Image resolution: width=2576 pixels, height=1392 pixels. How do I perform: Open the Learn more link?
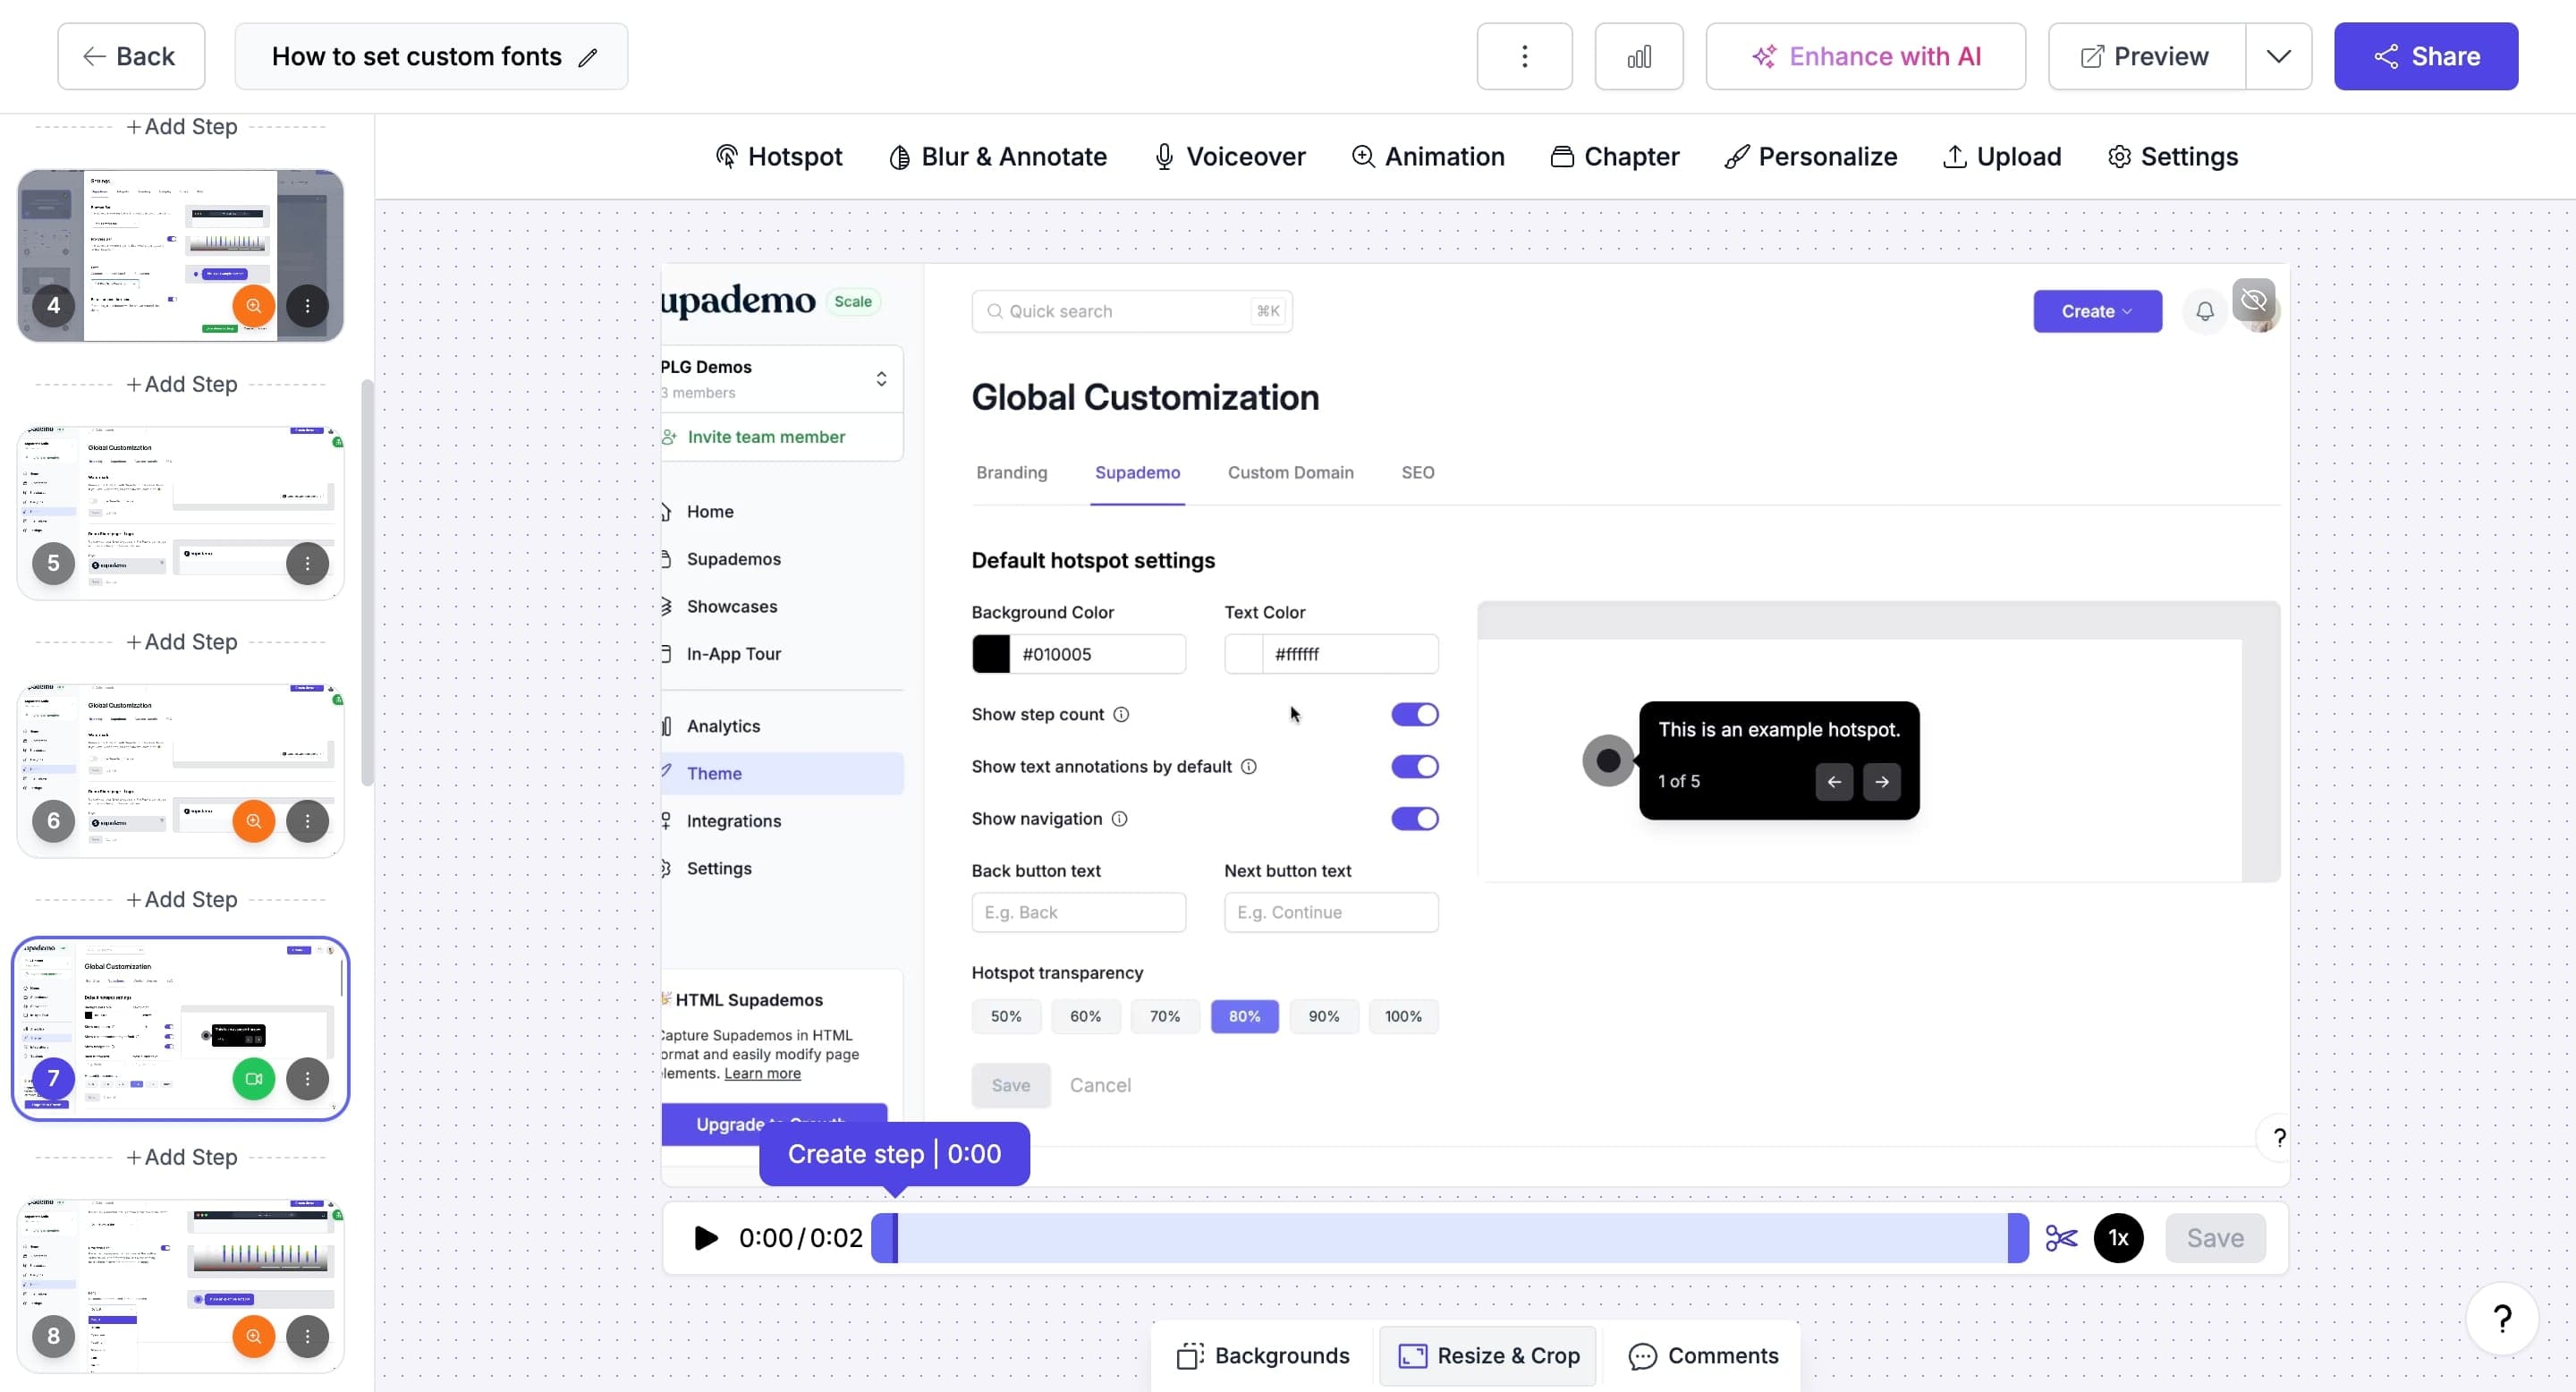pyautogui.click(x=762, y=1074)
